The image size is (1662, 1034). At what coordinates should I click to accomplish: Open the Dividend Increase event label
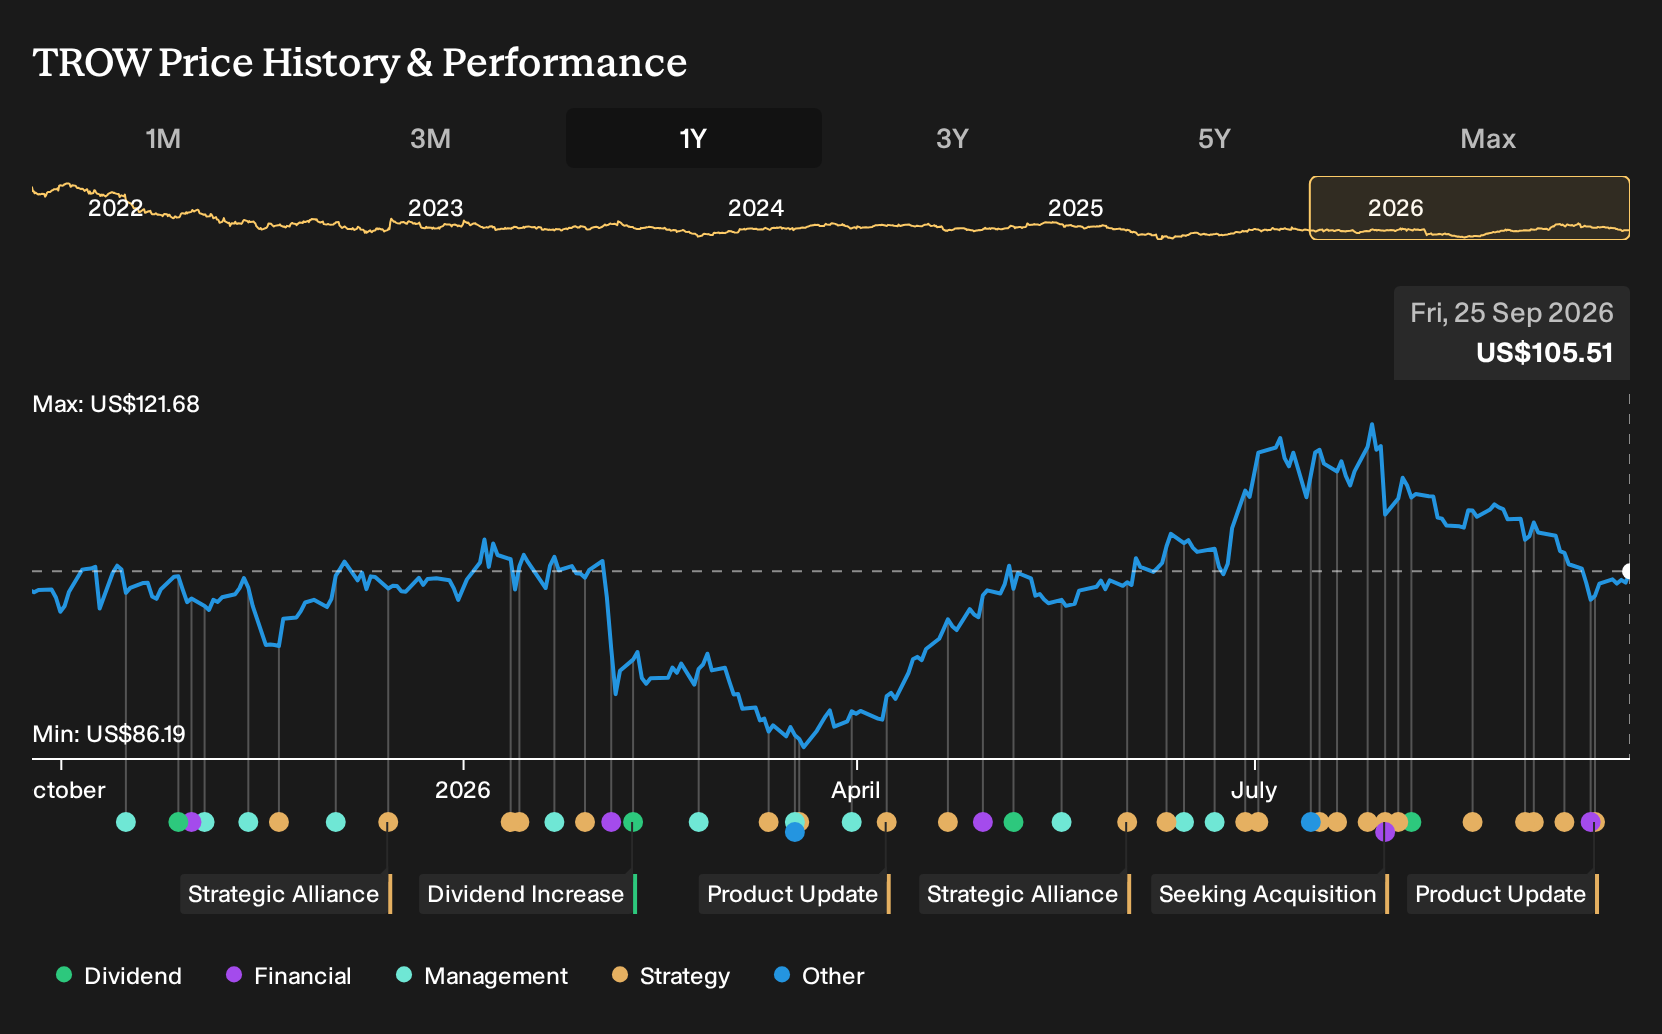pos(528,894)
